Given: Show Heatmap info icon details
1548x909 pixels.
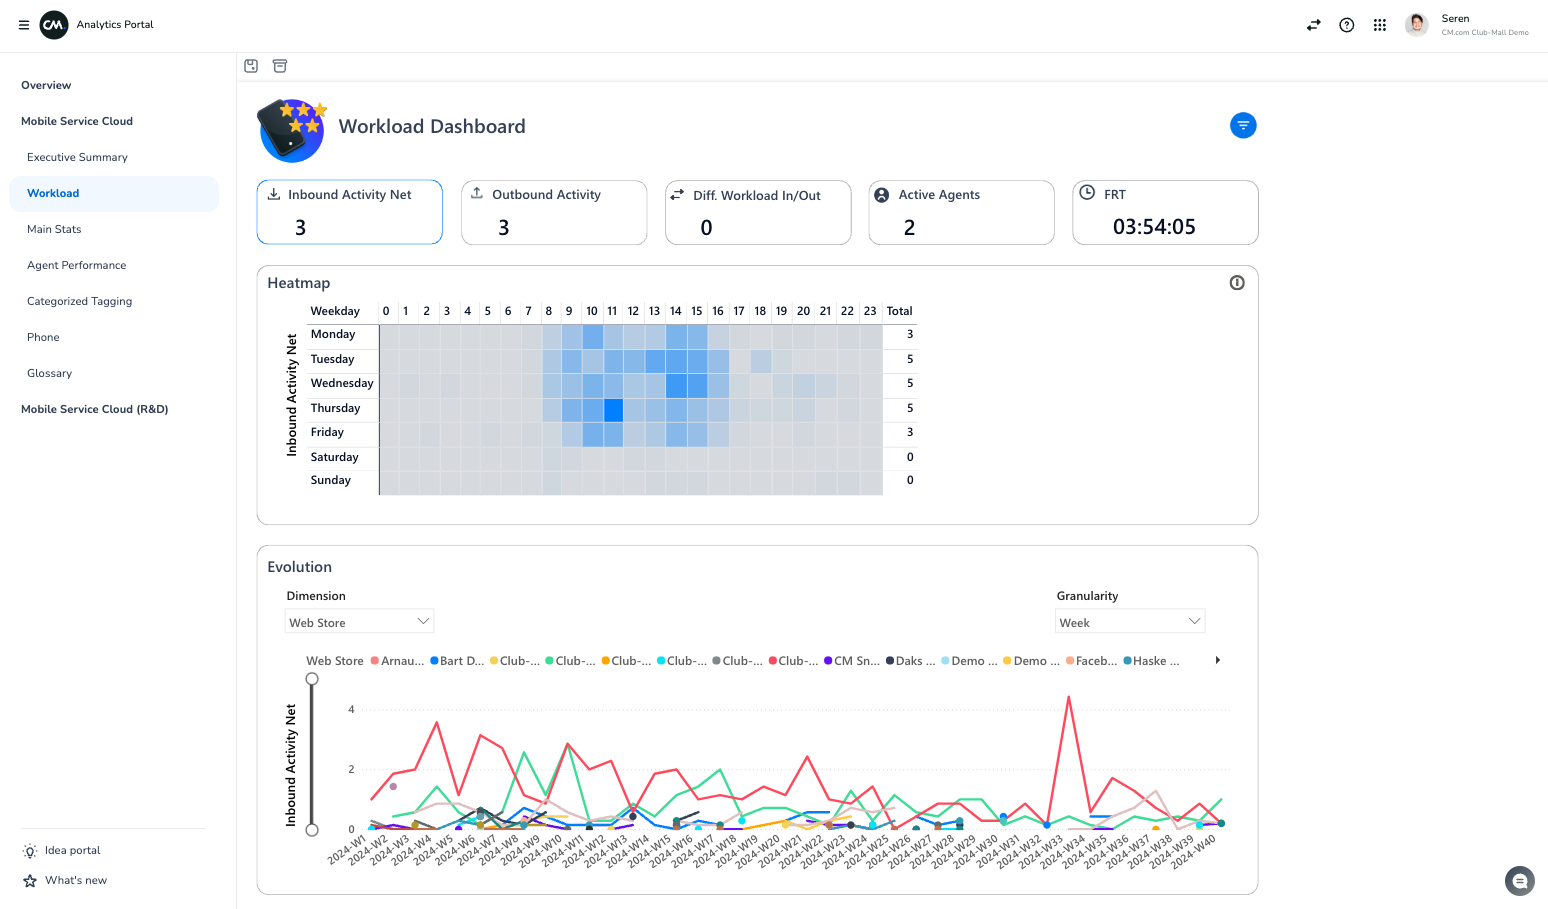Looking at the screenshot, I should (1236, 283).
